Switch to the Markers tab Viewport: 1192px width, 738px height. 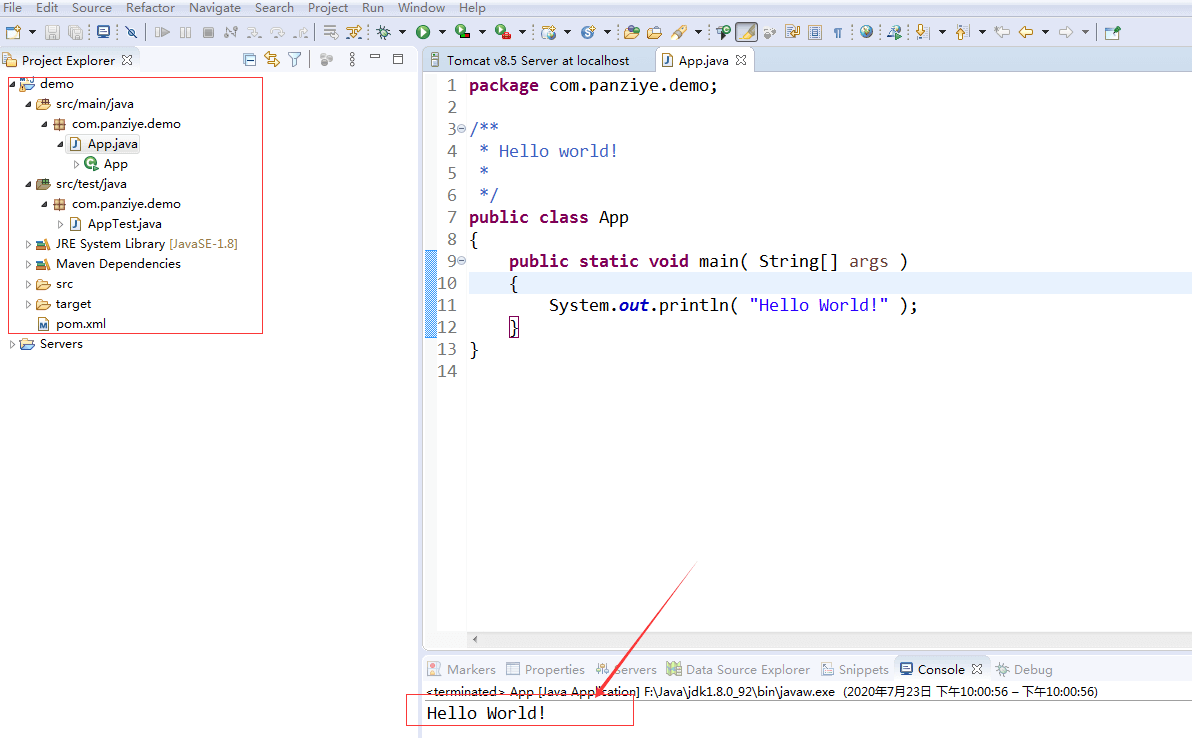pos(461,669)
